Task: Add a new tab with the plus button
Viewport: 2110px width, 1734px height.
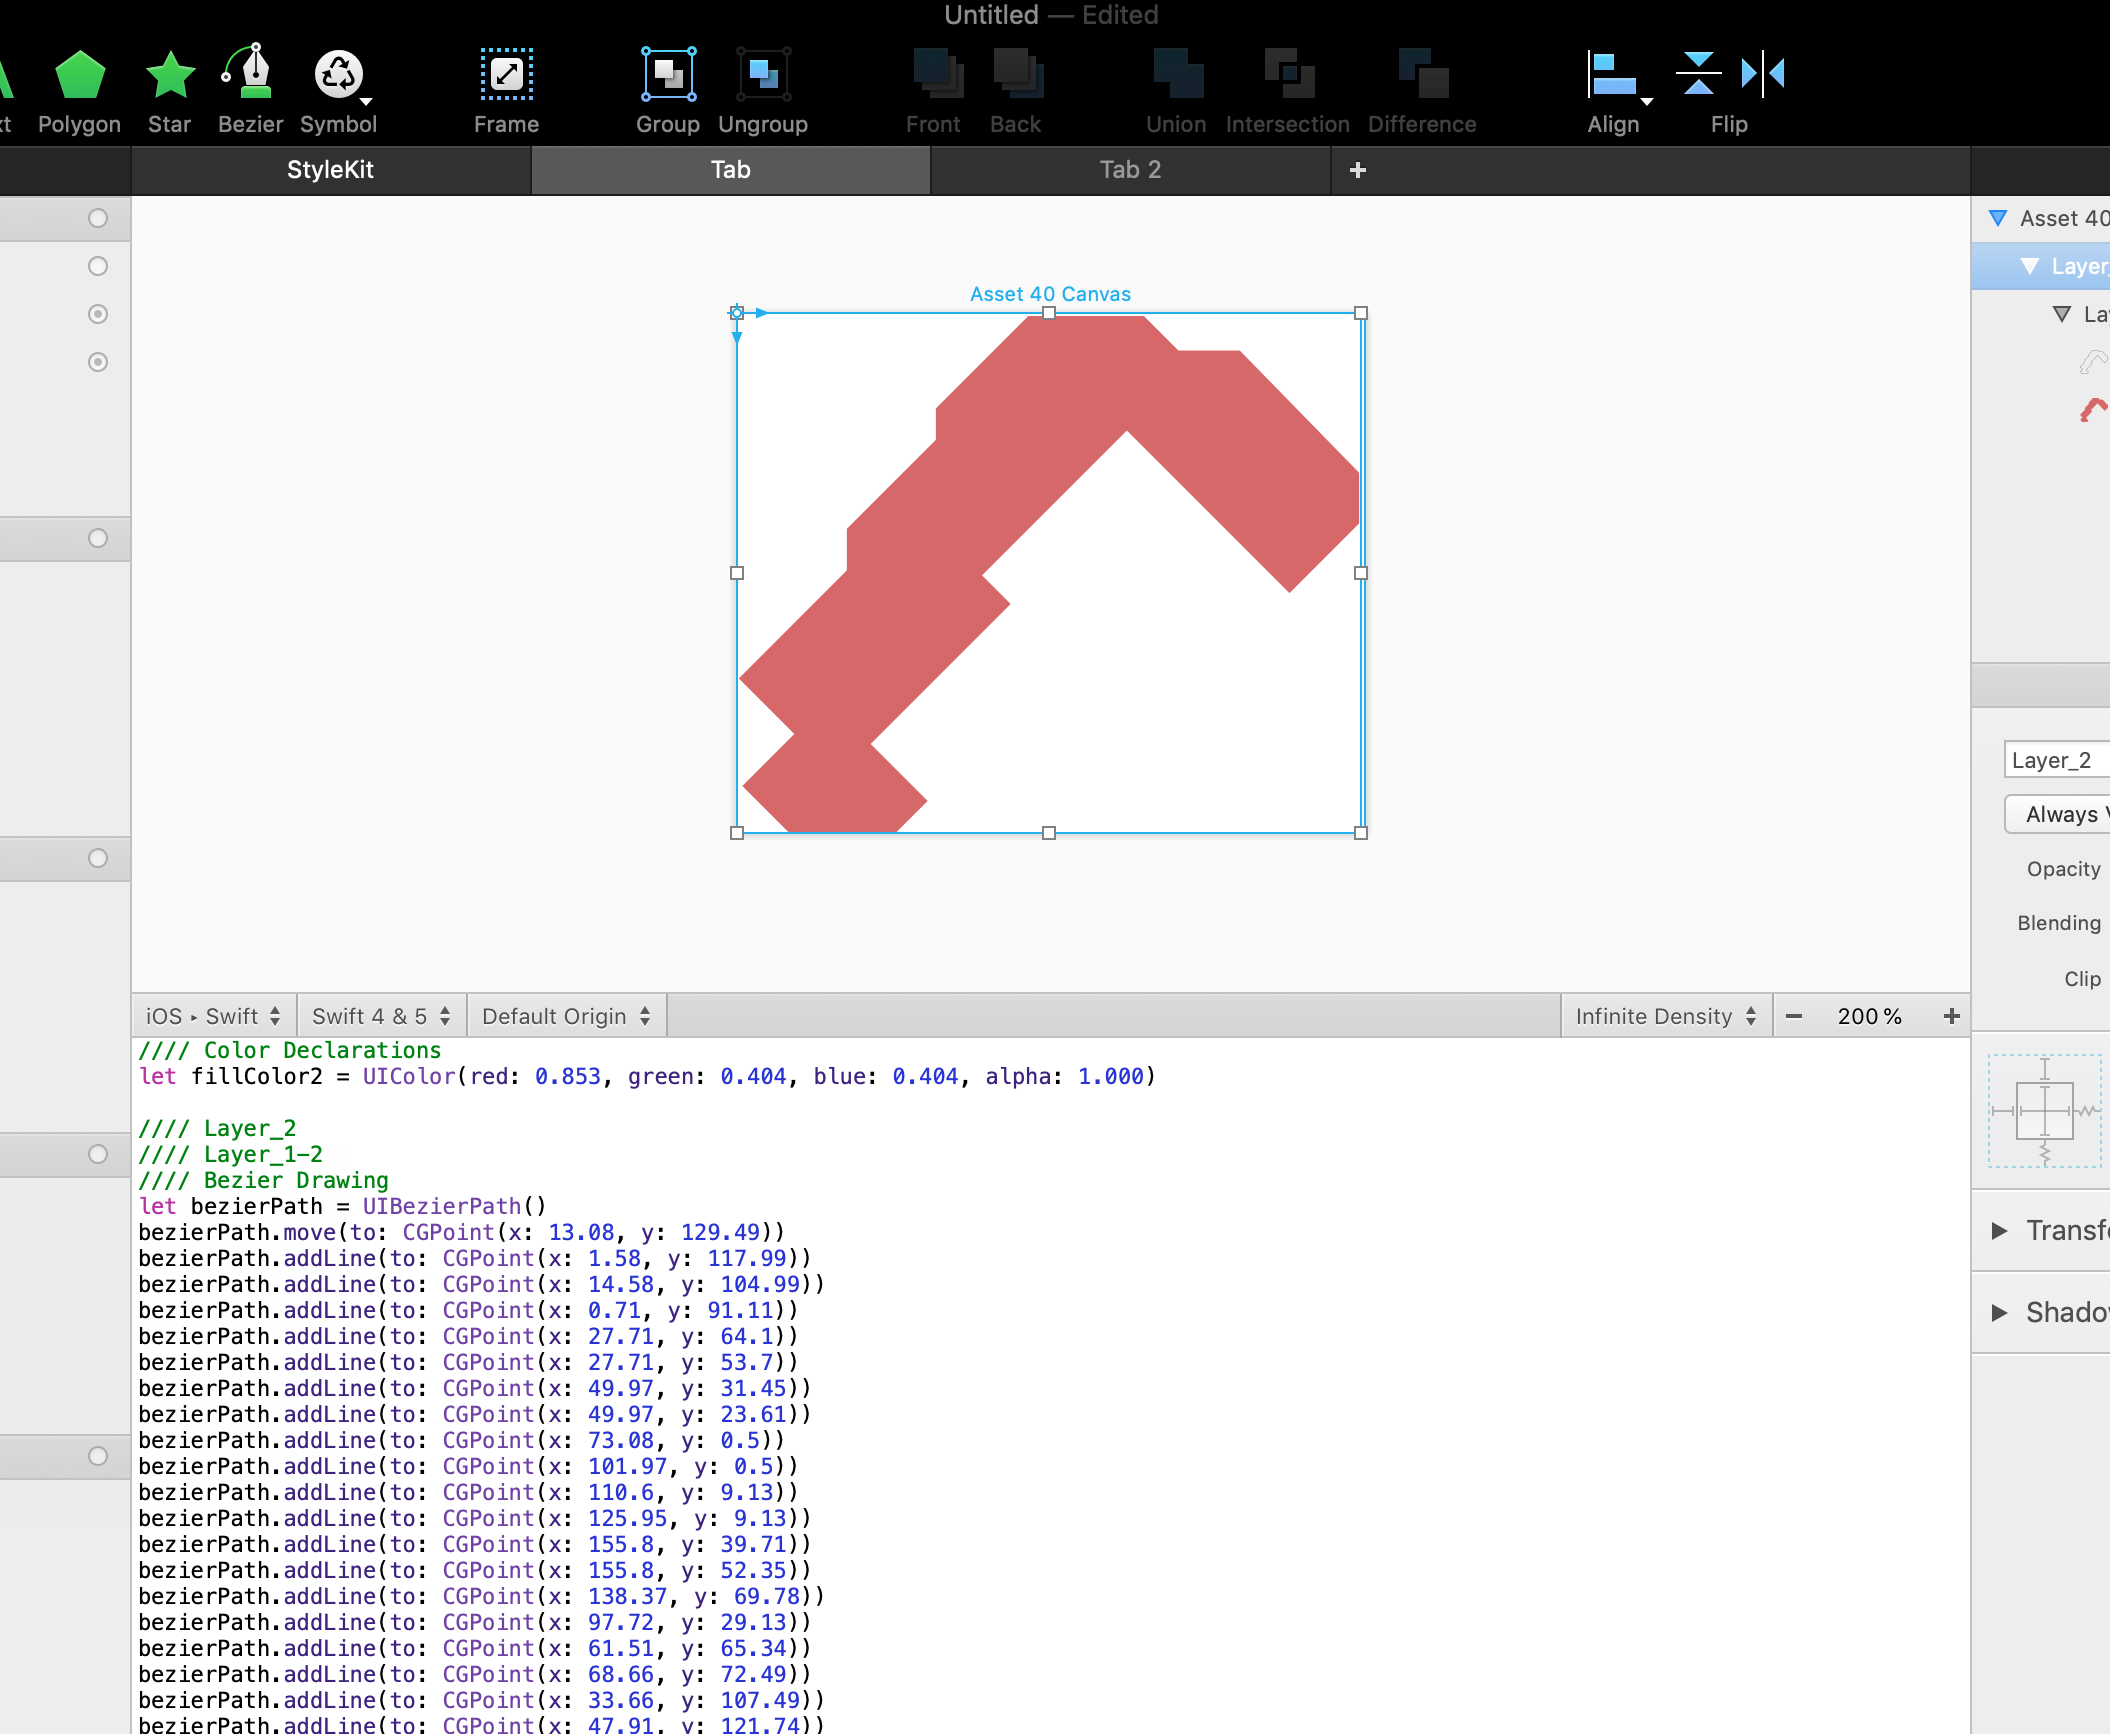Action: [1358, 170]
